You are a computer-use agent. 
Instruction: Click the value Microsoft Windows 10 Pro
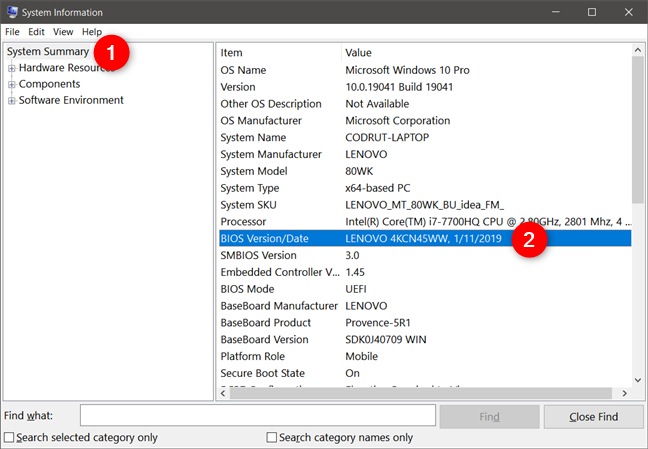(x=407, y=70)
